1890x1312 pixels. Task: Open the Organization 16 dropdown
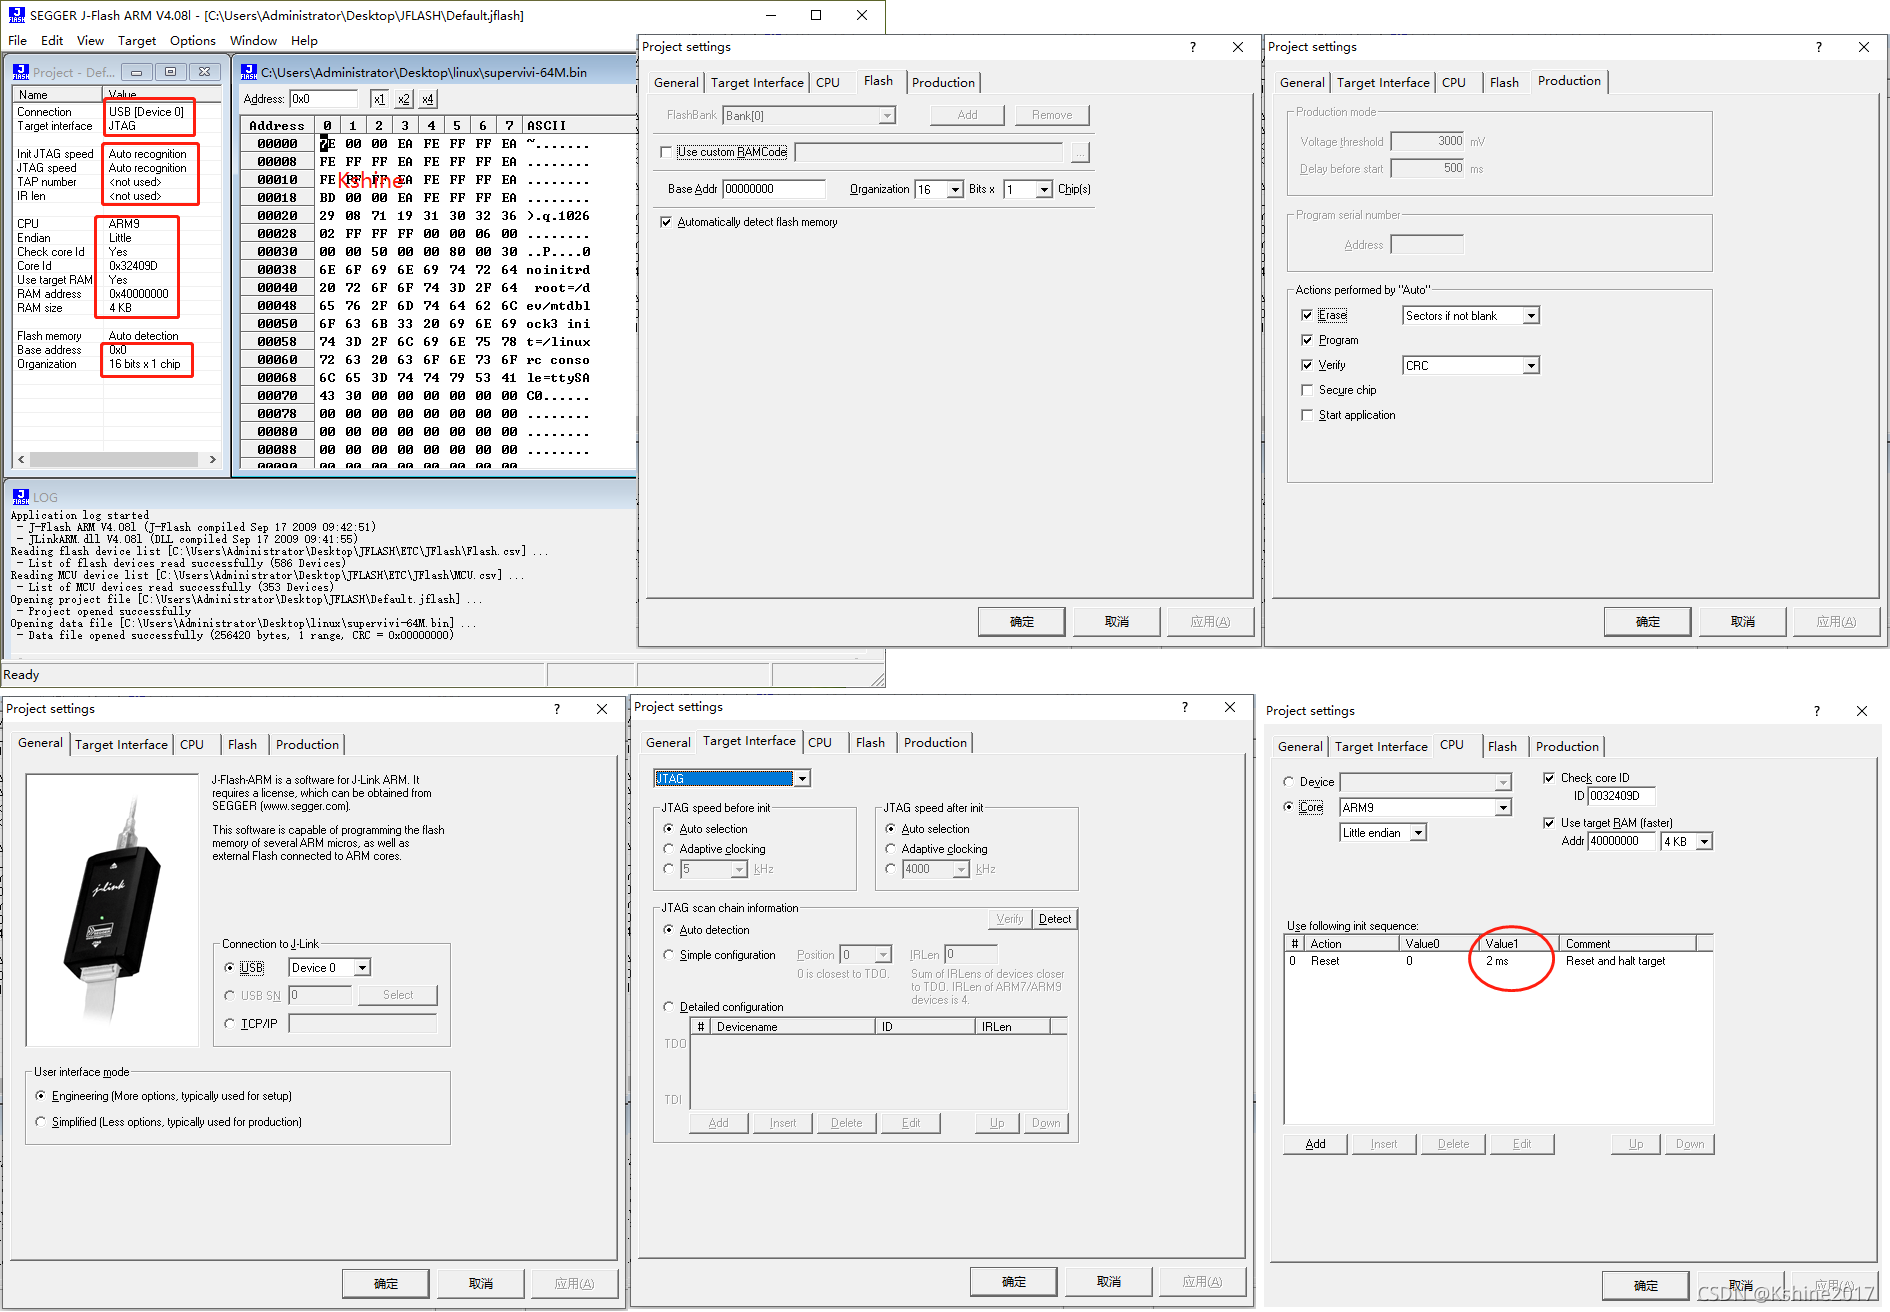[956, 189]
